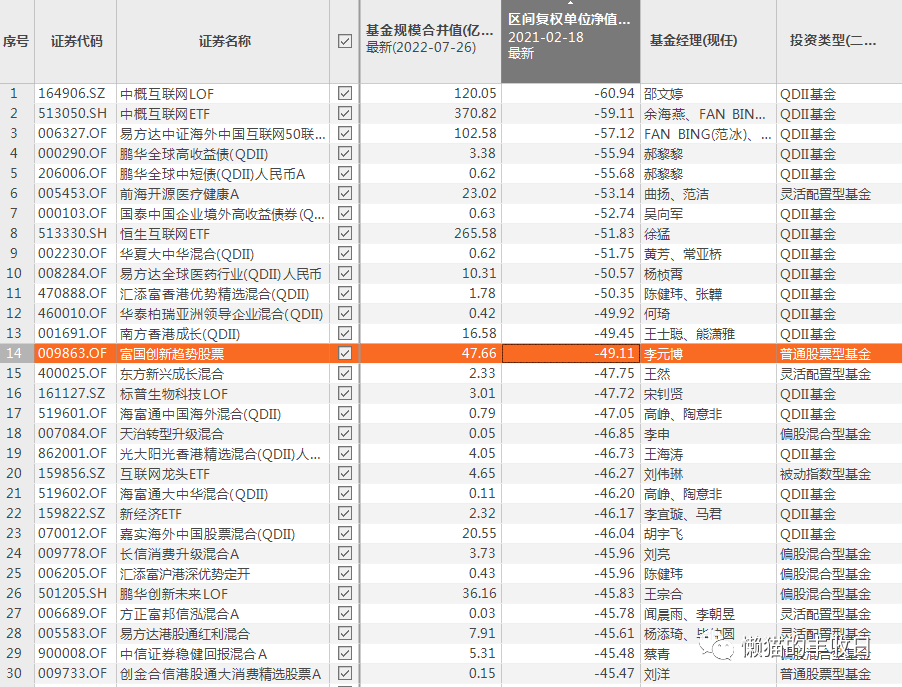Select security code 164906.SZ
Viewport: 902px width, 687px height.
click(72, 93)
